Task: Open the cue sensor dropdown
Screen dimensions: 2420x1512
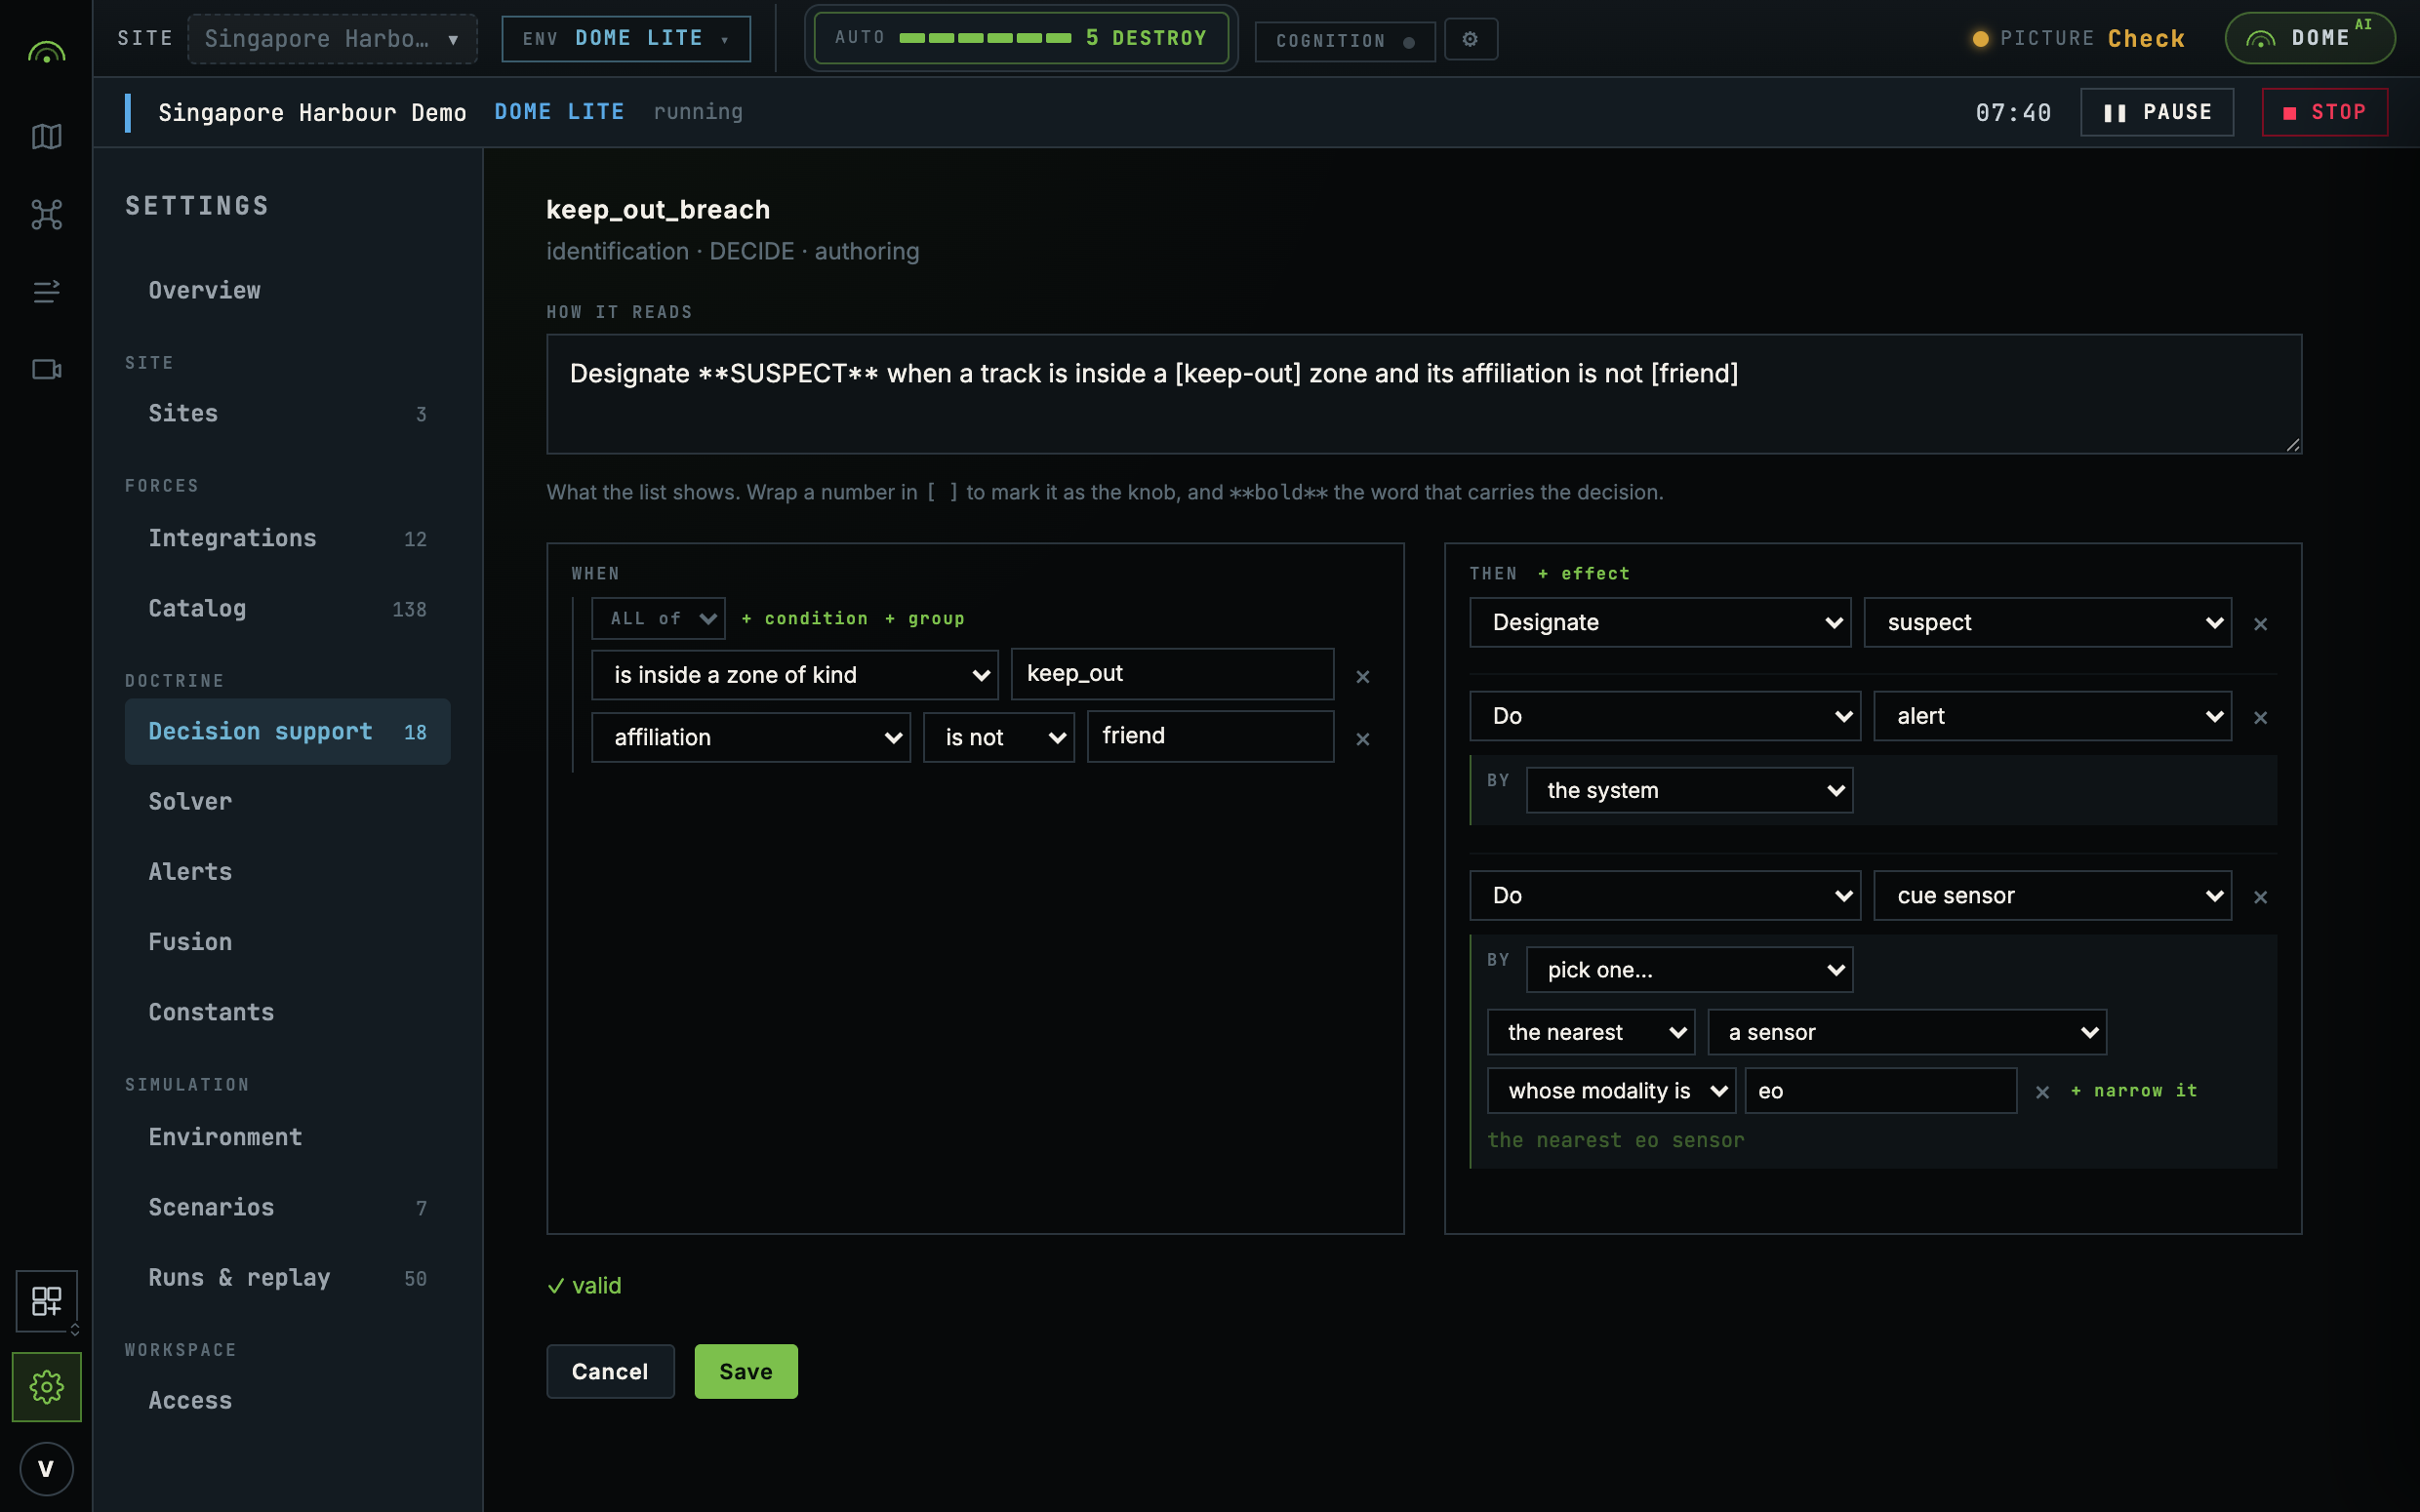Action: point(2053,896)
